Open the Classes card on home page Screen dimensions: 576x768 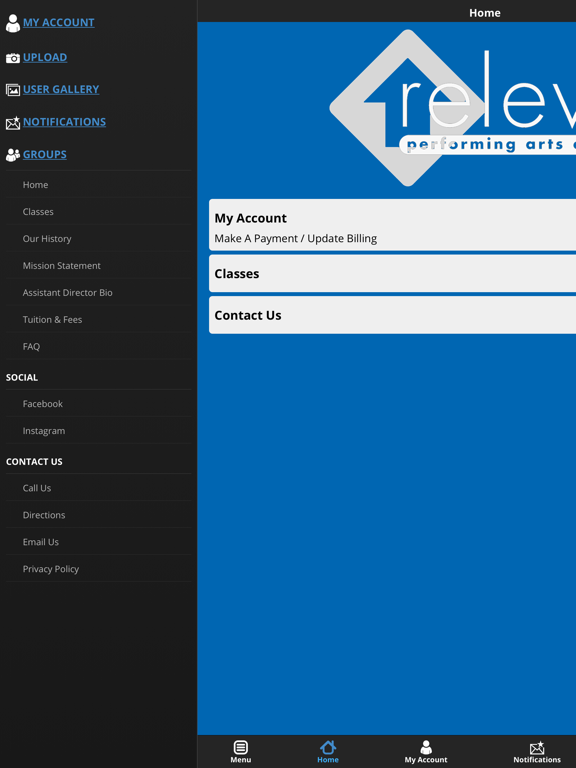click(x=392, y=273)
